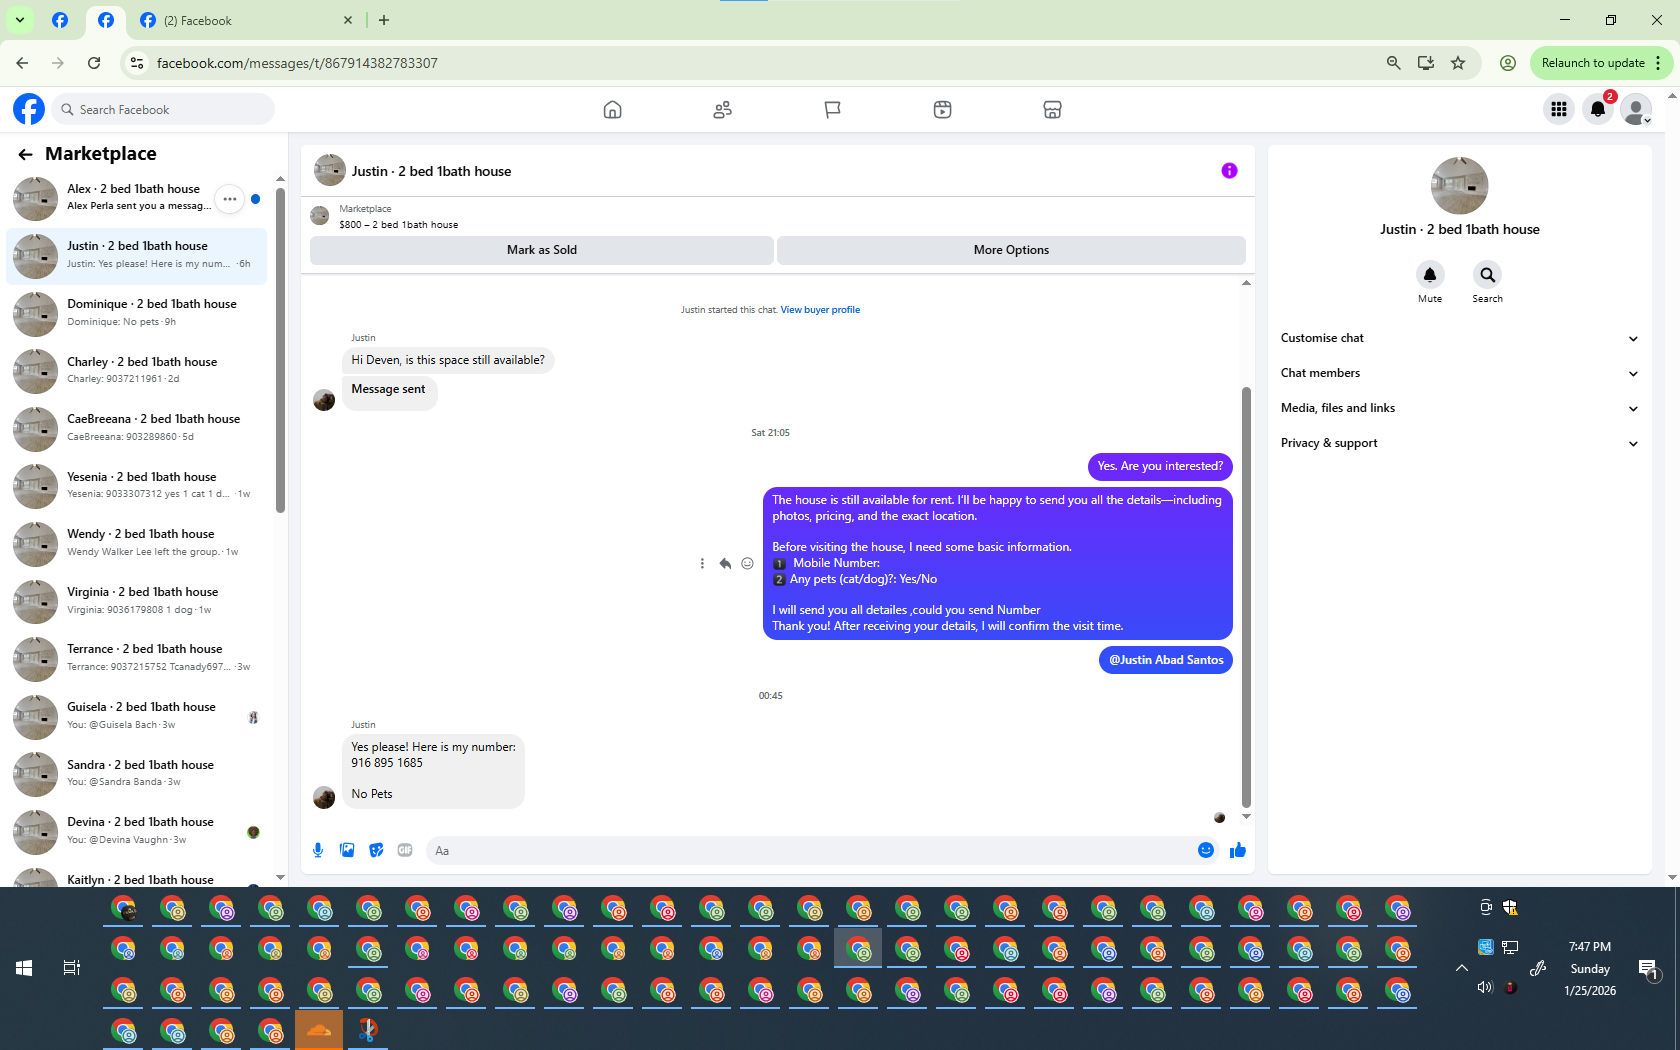Open Virginia 2 bed 1bath house chat
This screenshot has width=1680, height=1050.
137,601
